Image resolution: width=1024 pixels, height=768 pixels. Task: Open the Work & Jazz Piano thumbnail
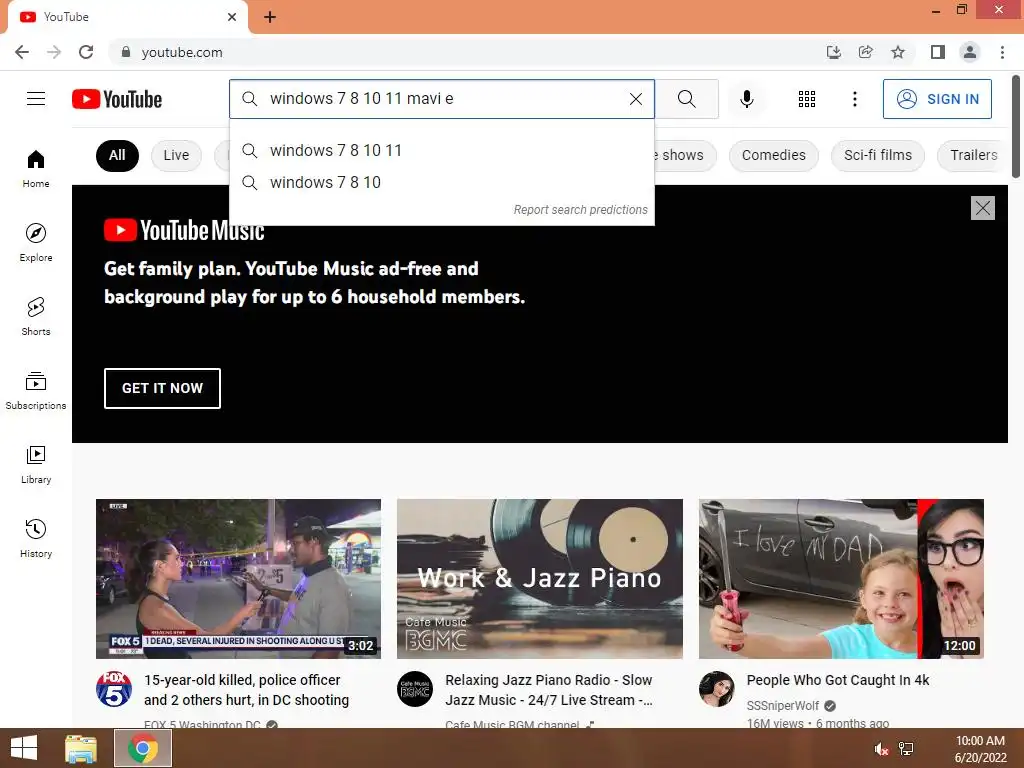[539, 579]
